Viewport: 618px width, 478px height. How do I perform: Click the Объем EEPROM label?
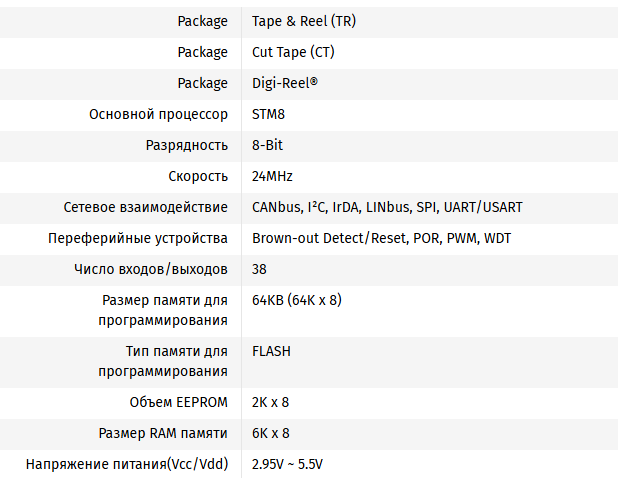pyautogui.click(x=179, y=402)
